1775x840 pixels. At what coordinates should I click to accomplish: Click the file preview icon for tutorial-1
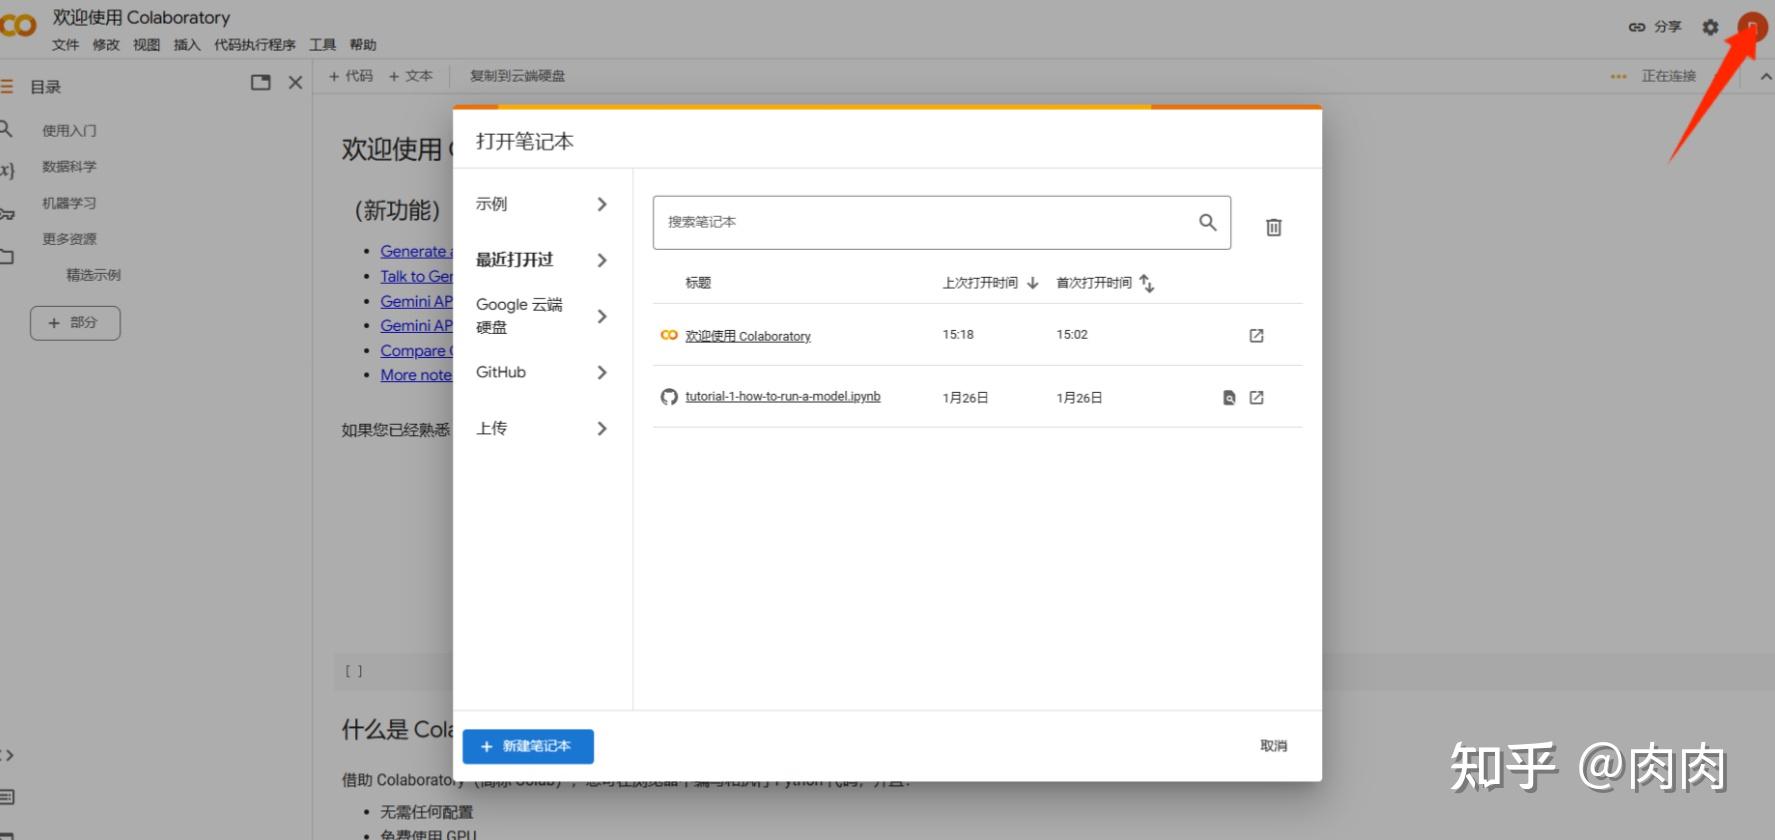[x=1229, y=398]
